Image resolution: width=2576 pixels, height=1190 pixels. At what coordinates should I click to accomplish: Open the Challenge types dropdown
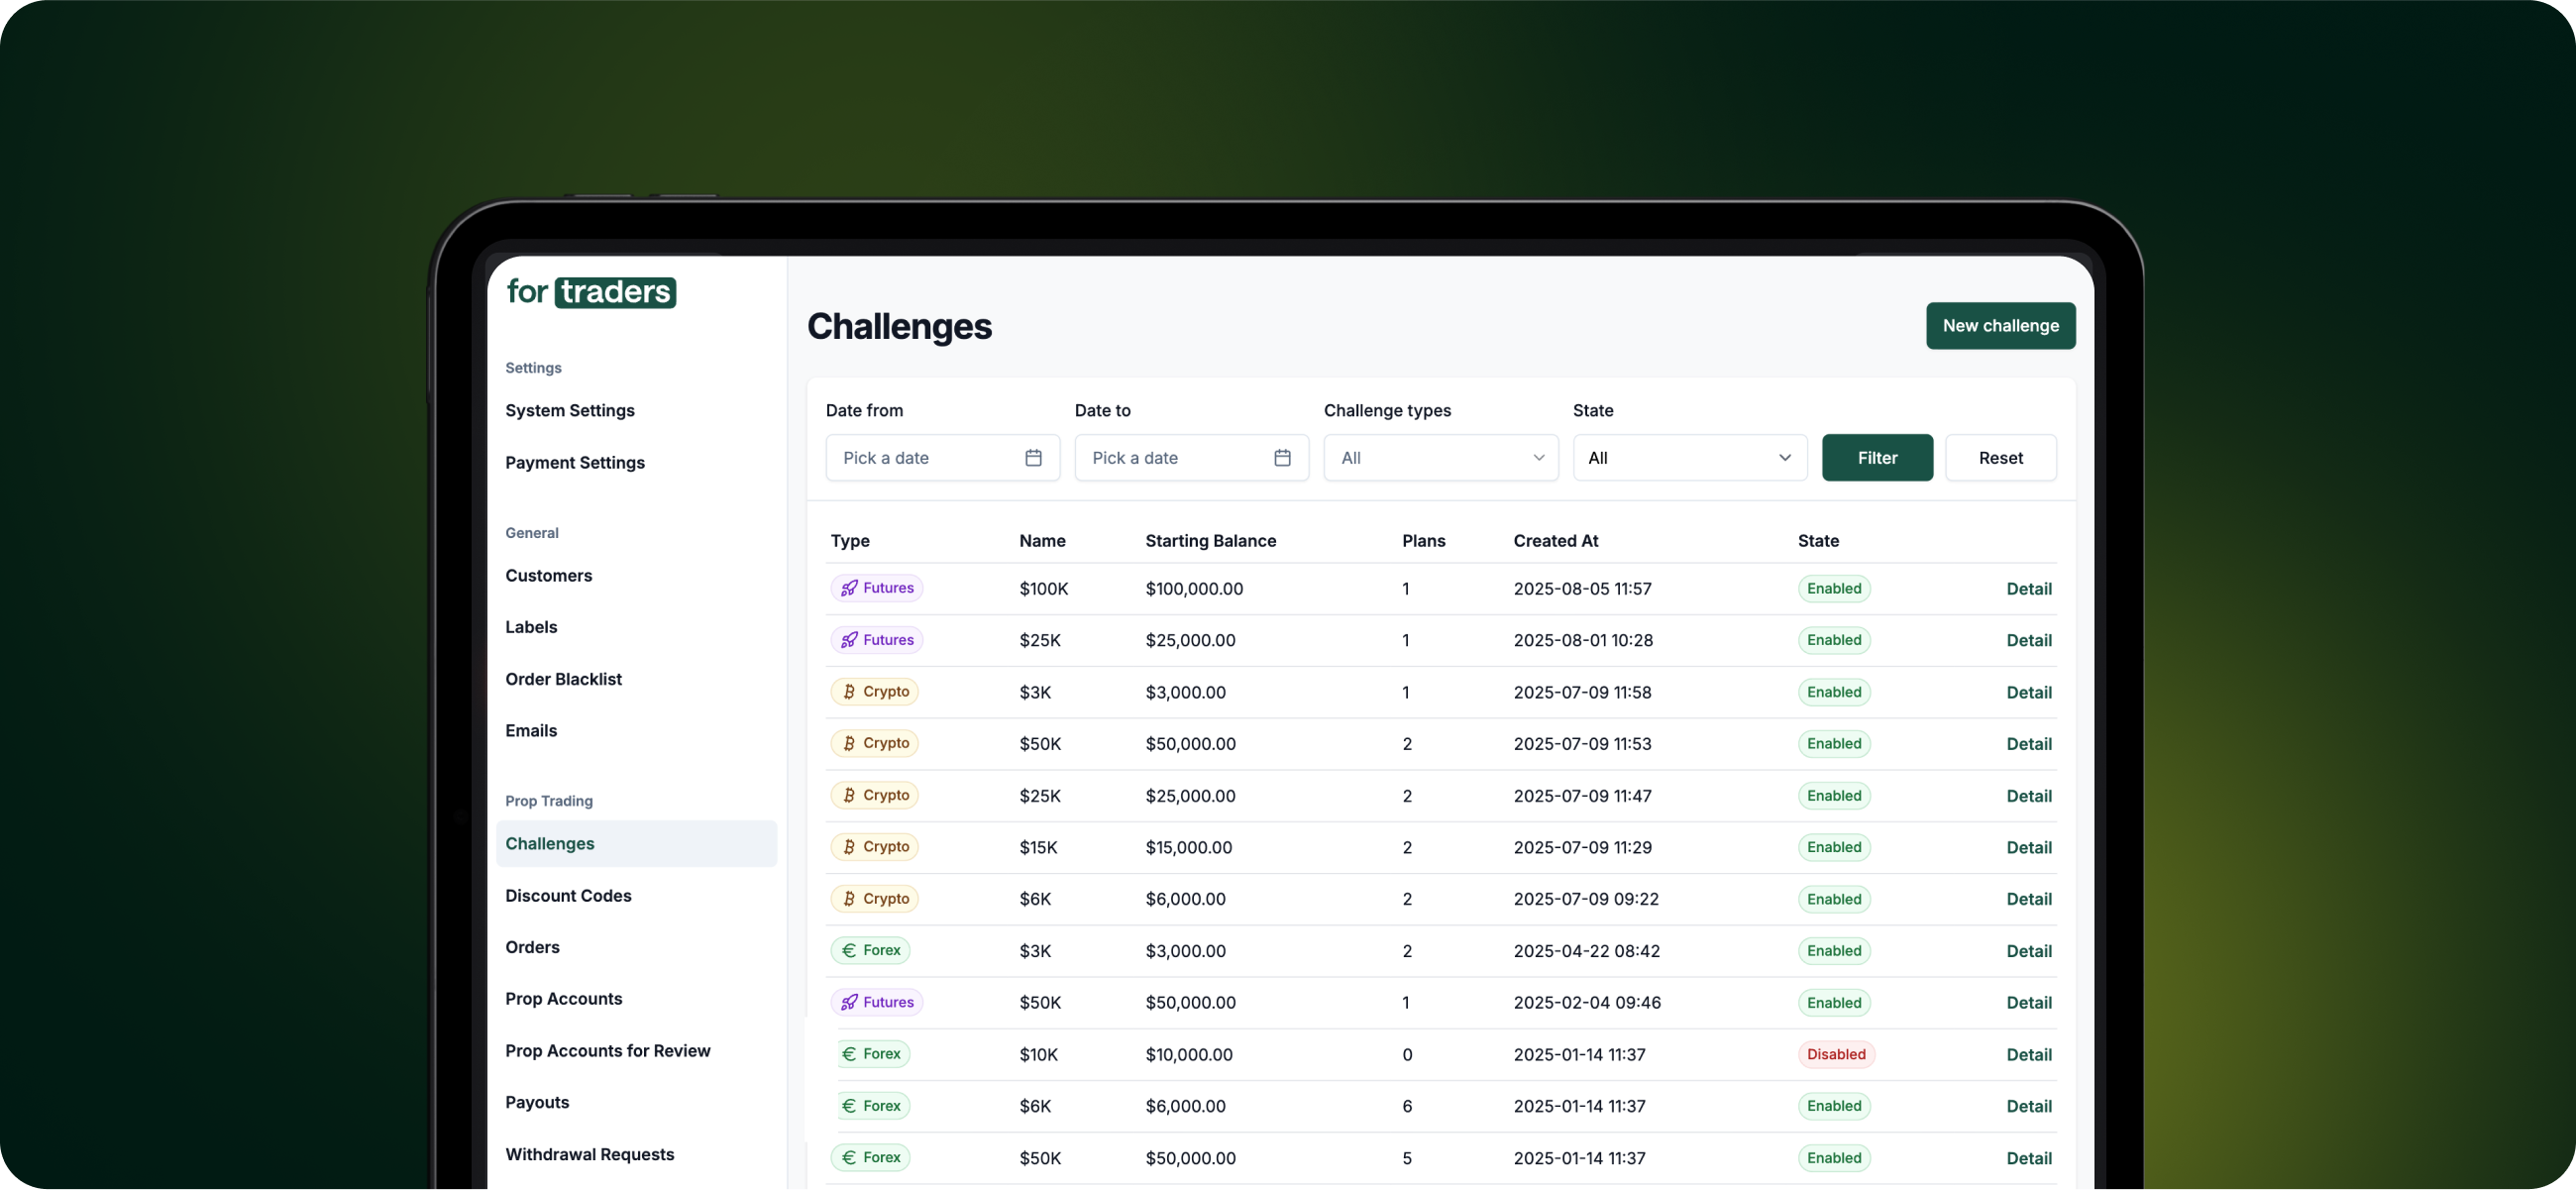pyautogui.click(x=1440, y=457)
